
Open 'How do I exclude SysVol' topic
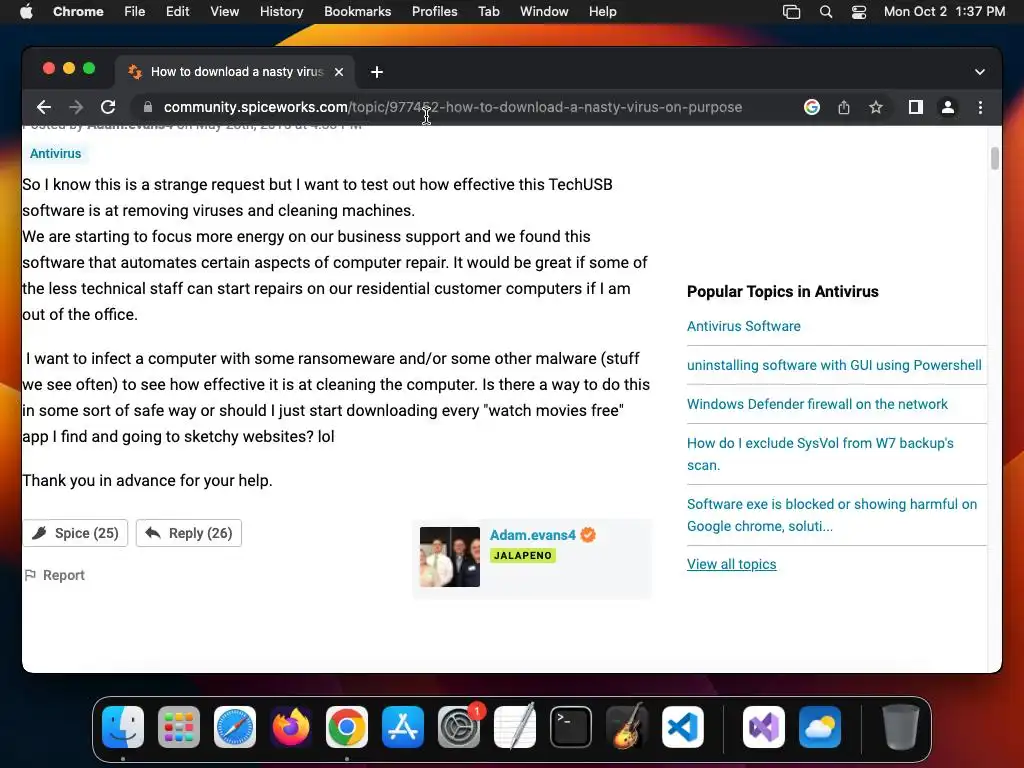tap(820, 454)
